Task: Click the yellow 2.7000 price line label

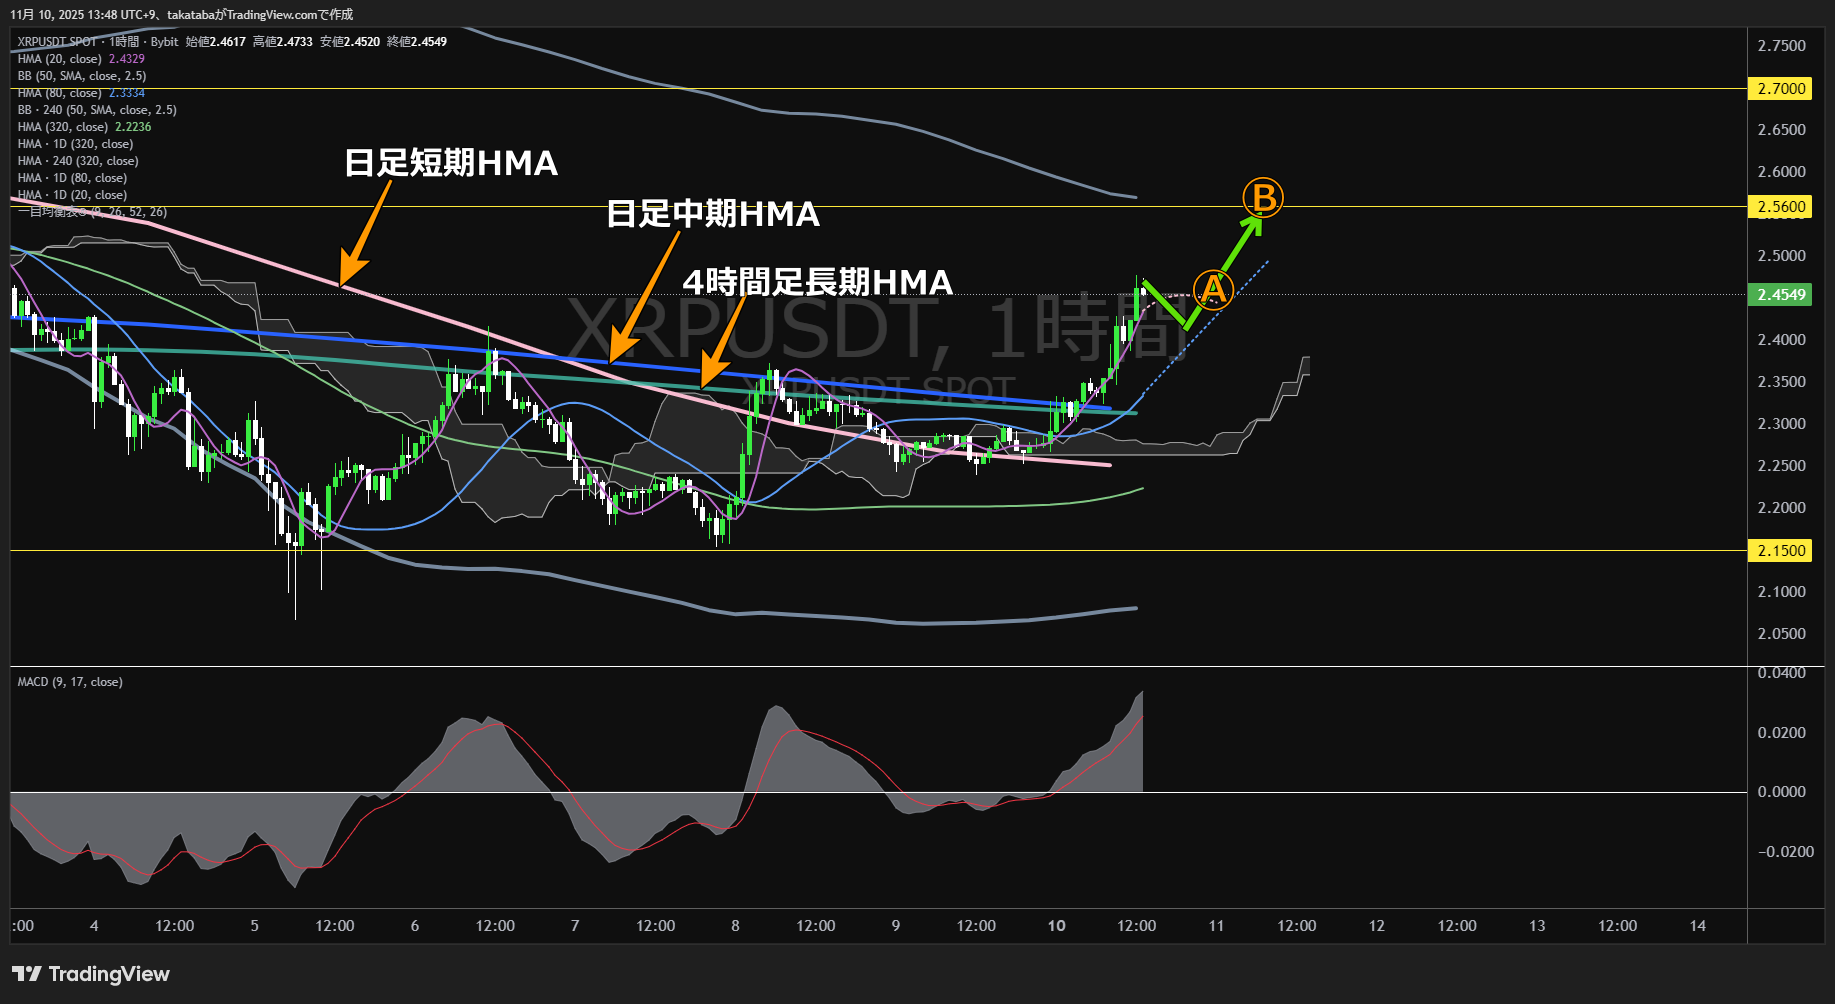Action: coord(1780,89)
